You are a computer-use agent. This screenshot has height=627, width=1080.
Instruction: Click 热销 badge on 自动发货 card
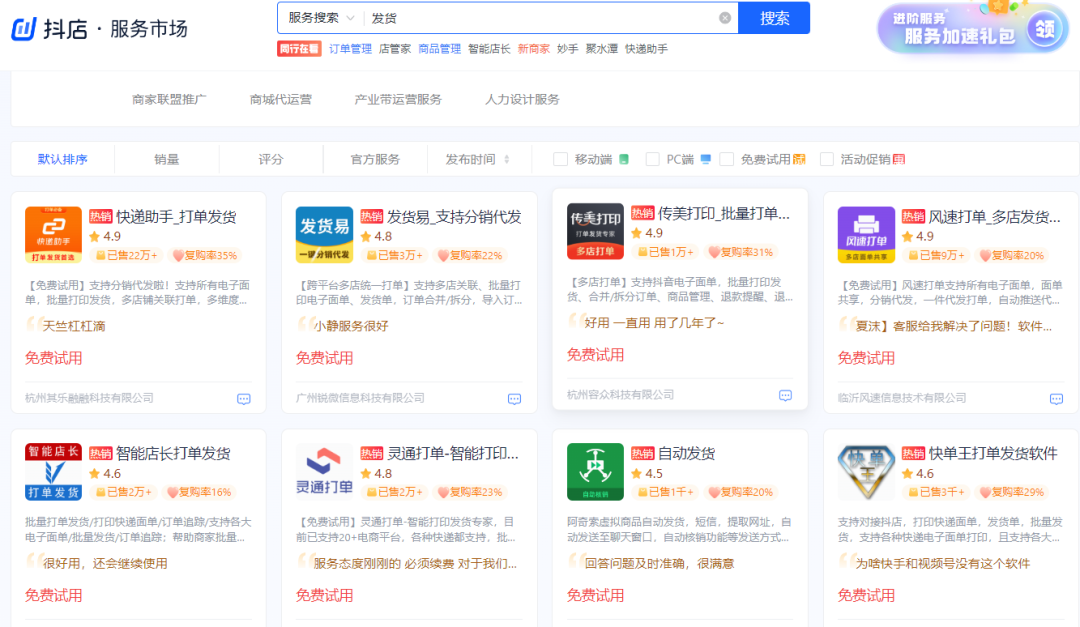642,453
